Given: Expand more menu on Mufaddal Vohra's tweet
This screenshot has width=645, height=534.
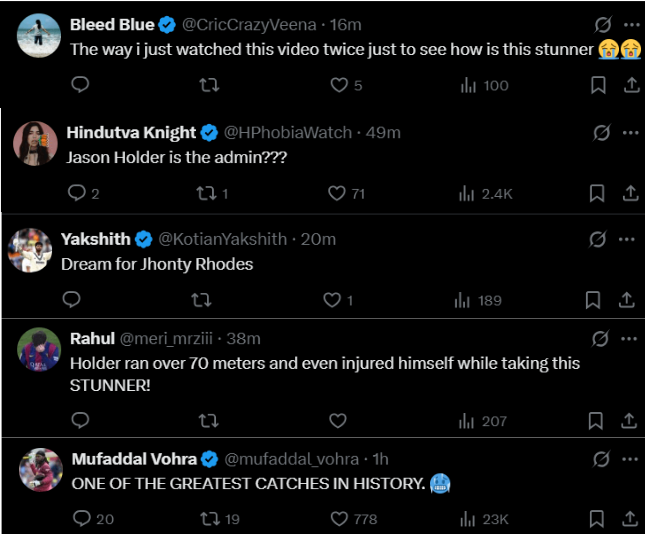Looking at the screenshot, I should (x=631, y=459).
